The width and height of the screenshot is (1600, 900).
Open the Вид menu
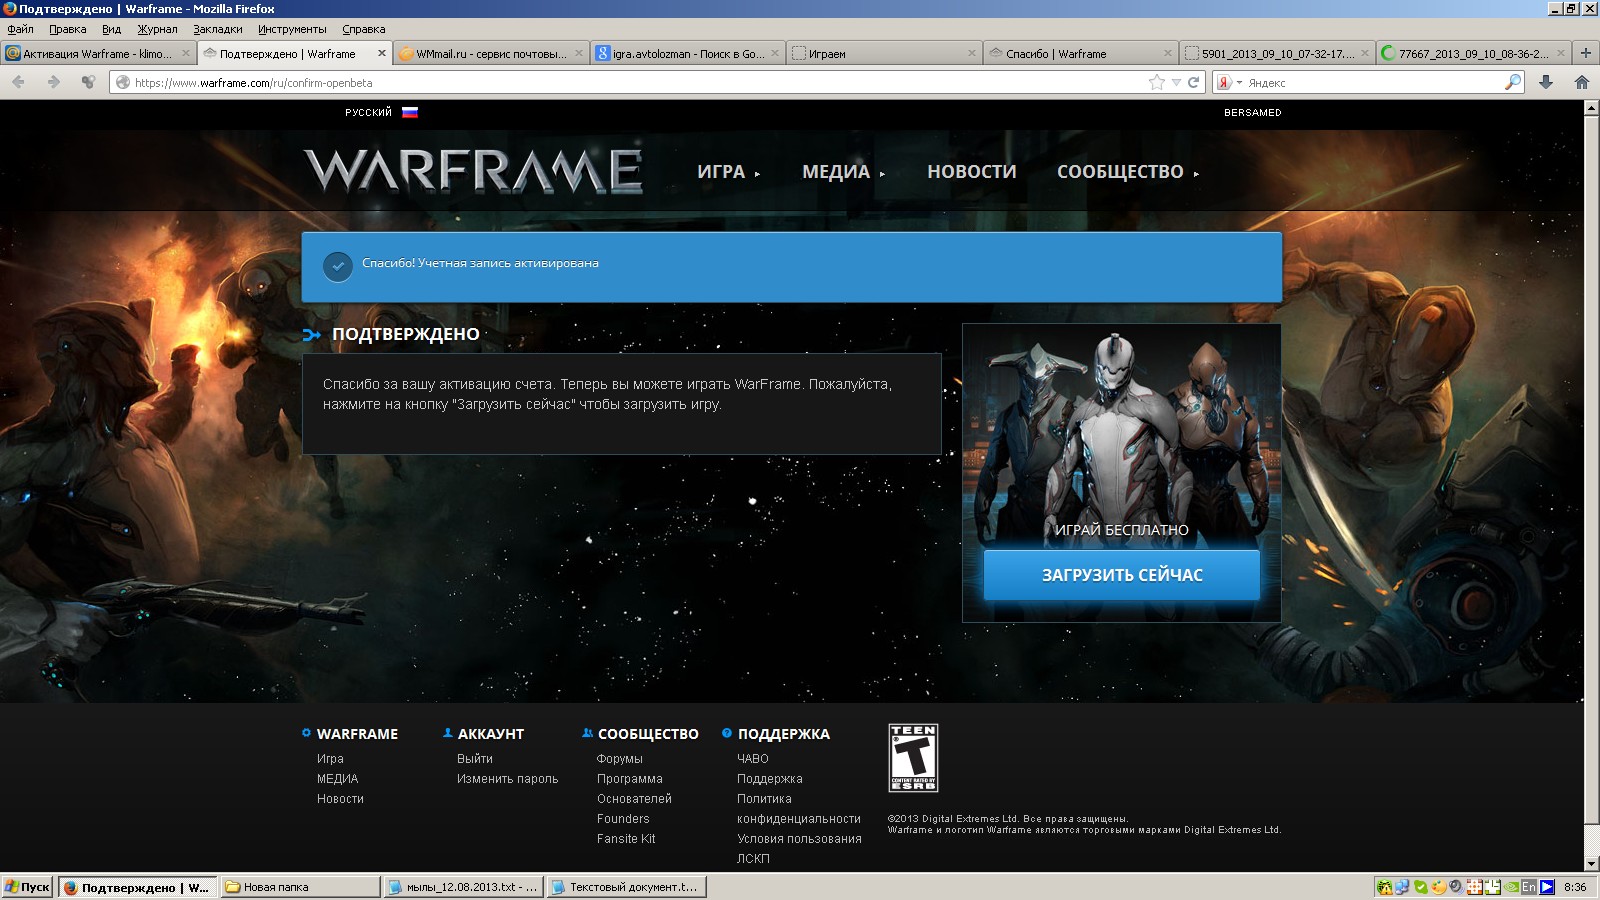pyautogui.click(x=111, y=29)
